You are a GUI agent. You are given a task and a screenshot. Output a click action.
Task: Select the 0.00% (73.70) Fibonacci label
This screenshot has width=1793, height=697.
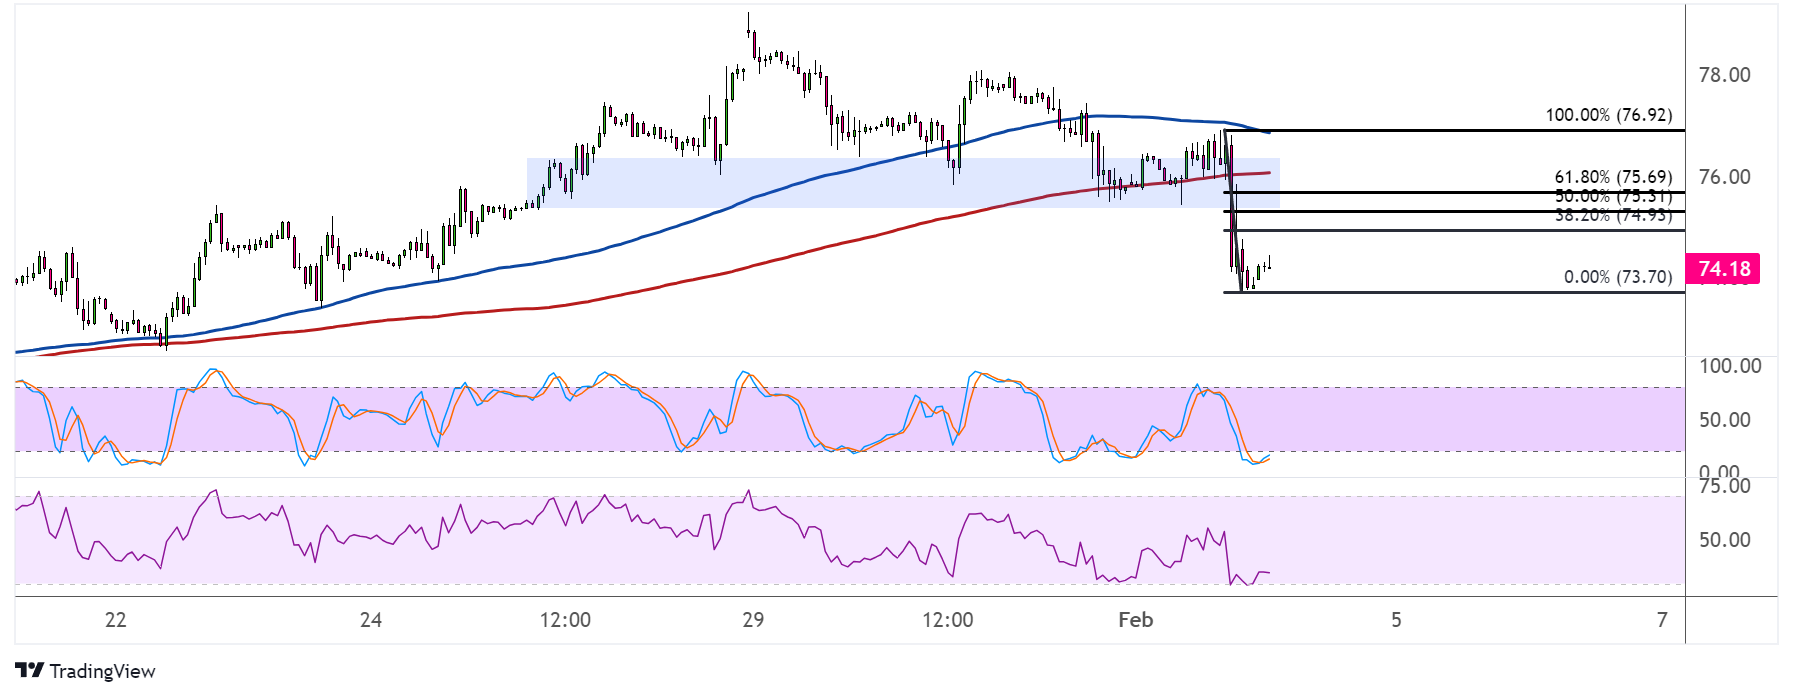click(x=1617, y=277)
